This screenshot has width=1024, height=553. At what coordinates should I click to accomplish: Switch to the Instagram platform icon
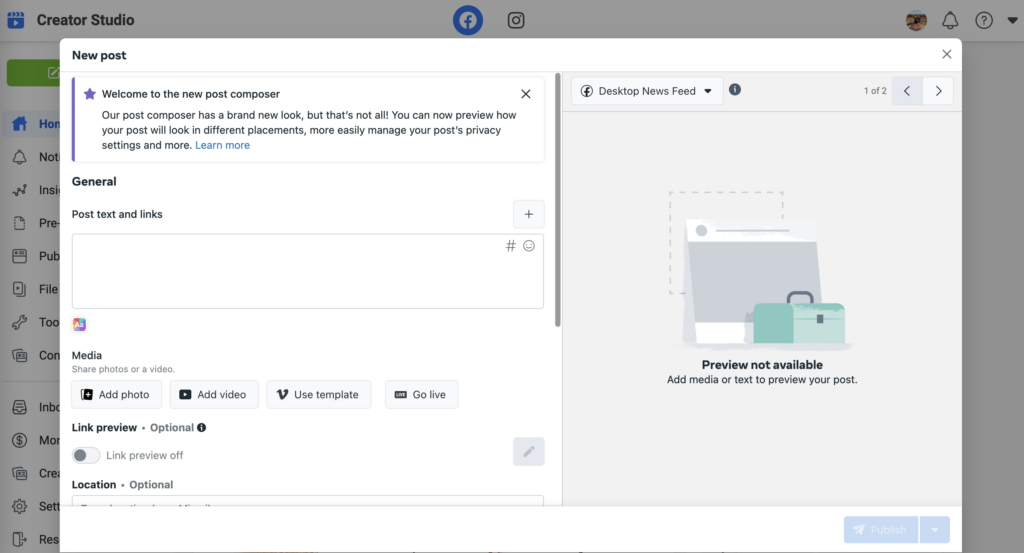point(516,20)
